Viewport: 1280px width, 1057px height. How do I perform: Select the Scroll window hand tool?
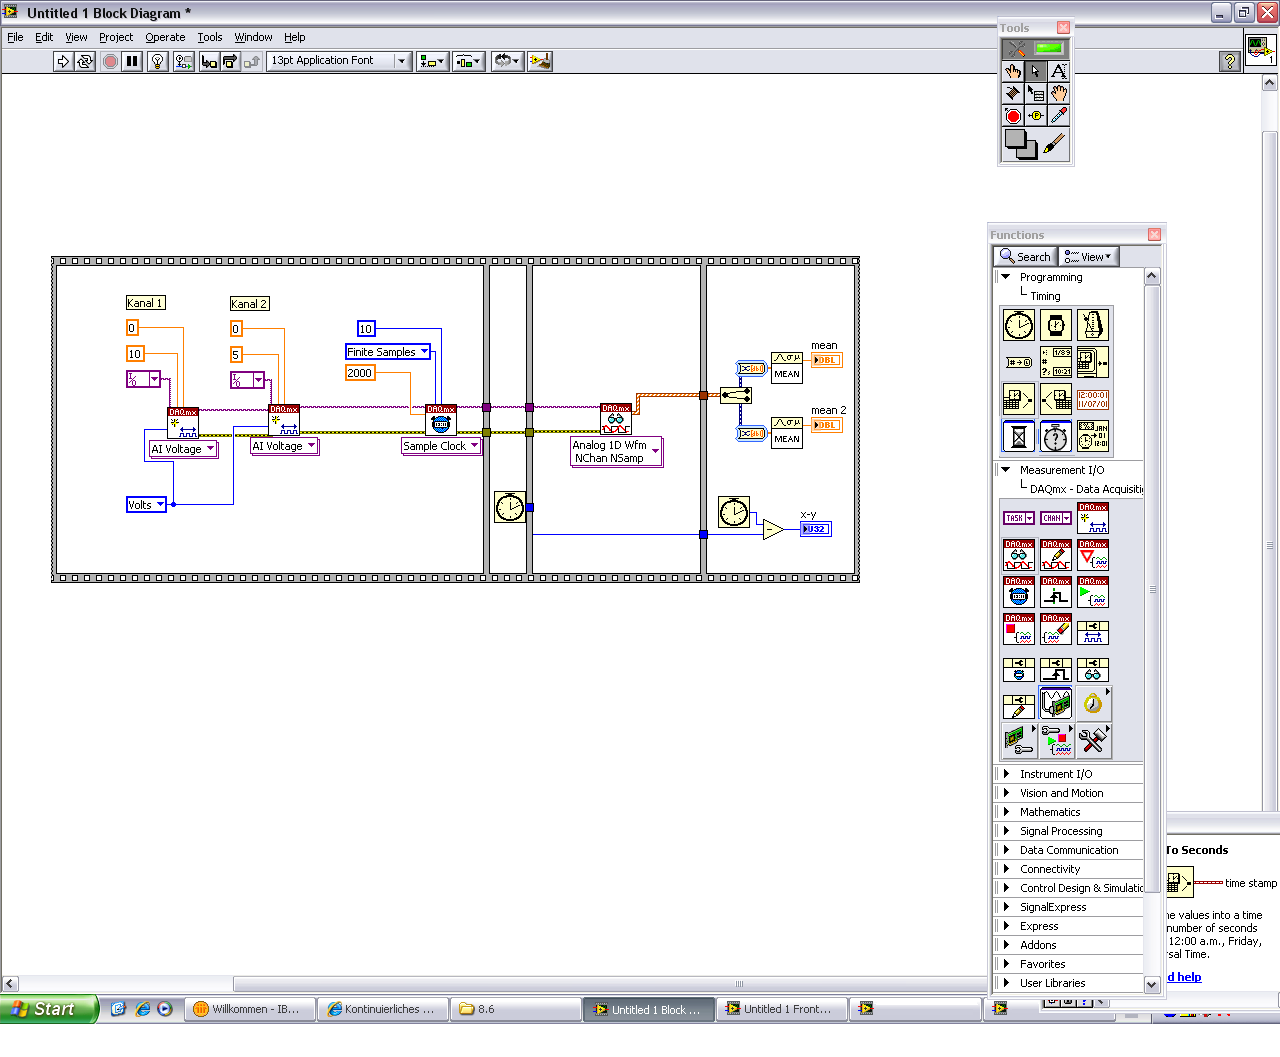point(1059,93)
